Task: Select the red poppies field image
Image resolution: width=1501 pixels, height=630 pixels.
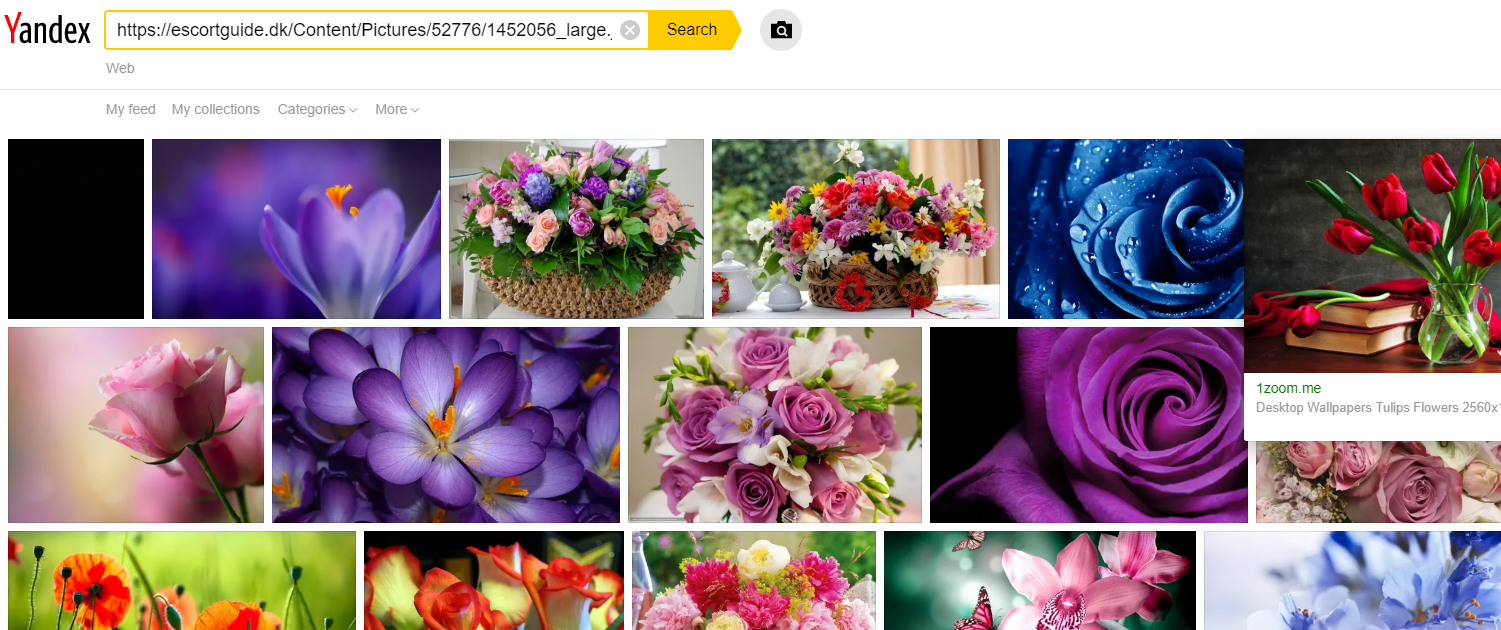Action: click(x=181, y=580)
